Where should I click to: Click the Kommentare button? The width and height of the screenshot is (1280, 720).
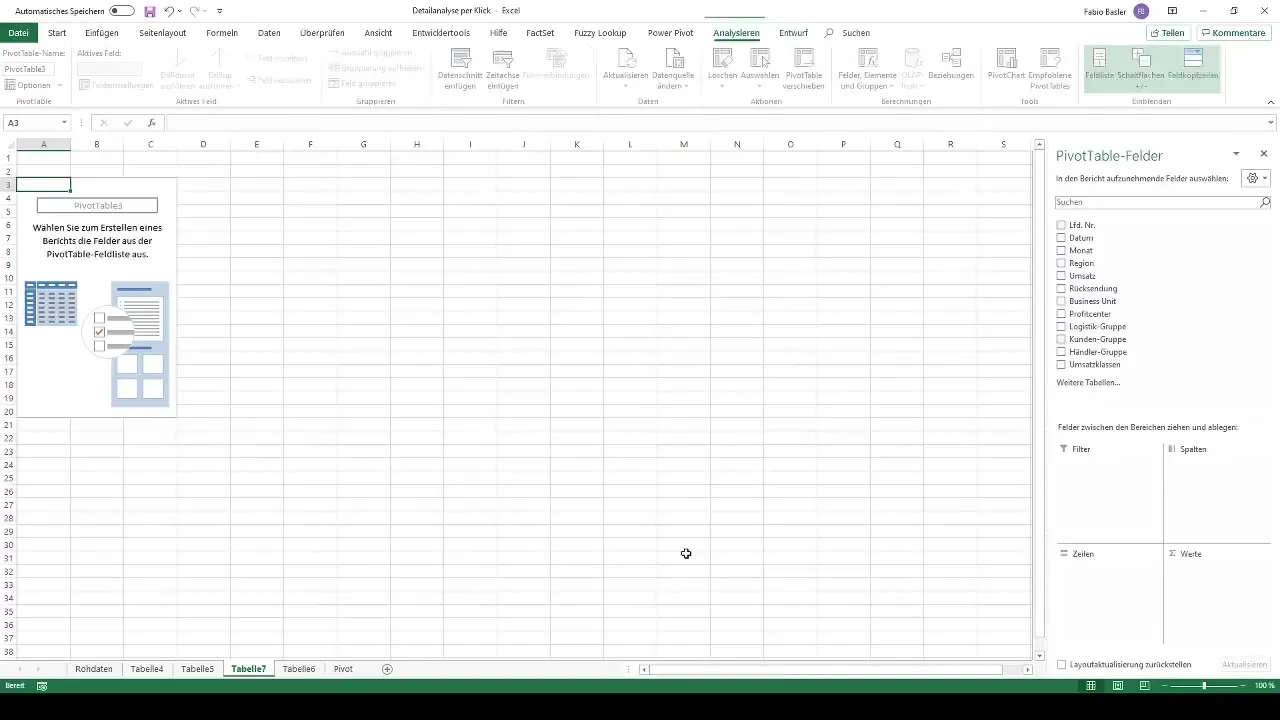pyautogui.click(x=1233, y=33)
